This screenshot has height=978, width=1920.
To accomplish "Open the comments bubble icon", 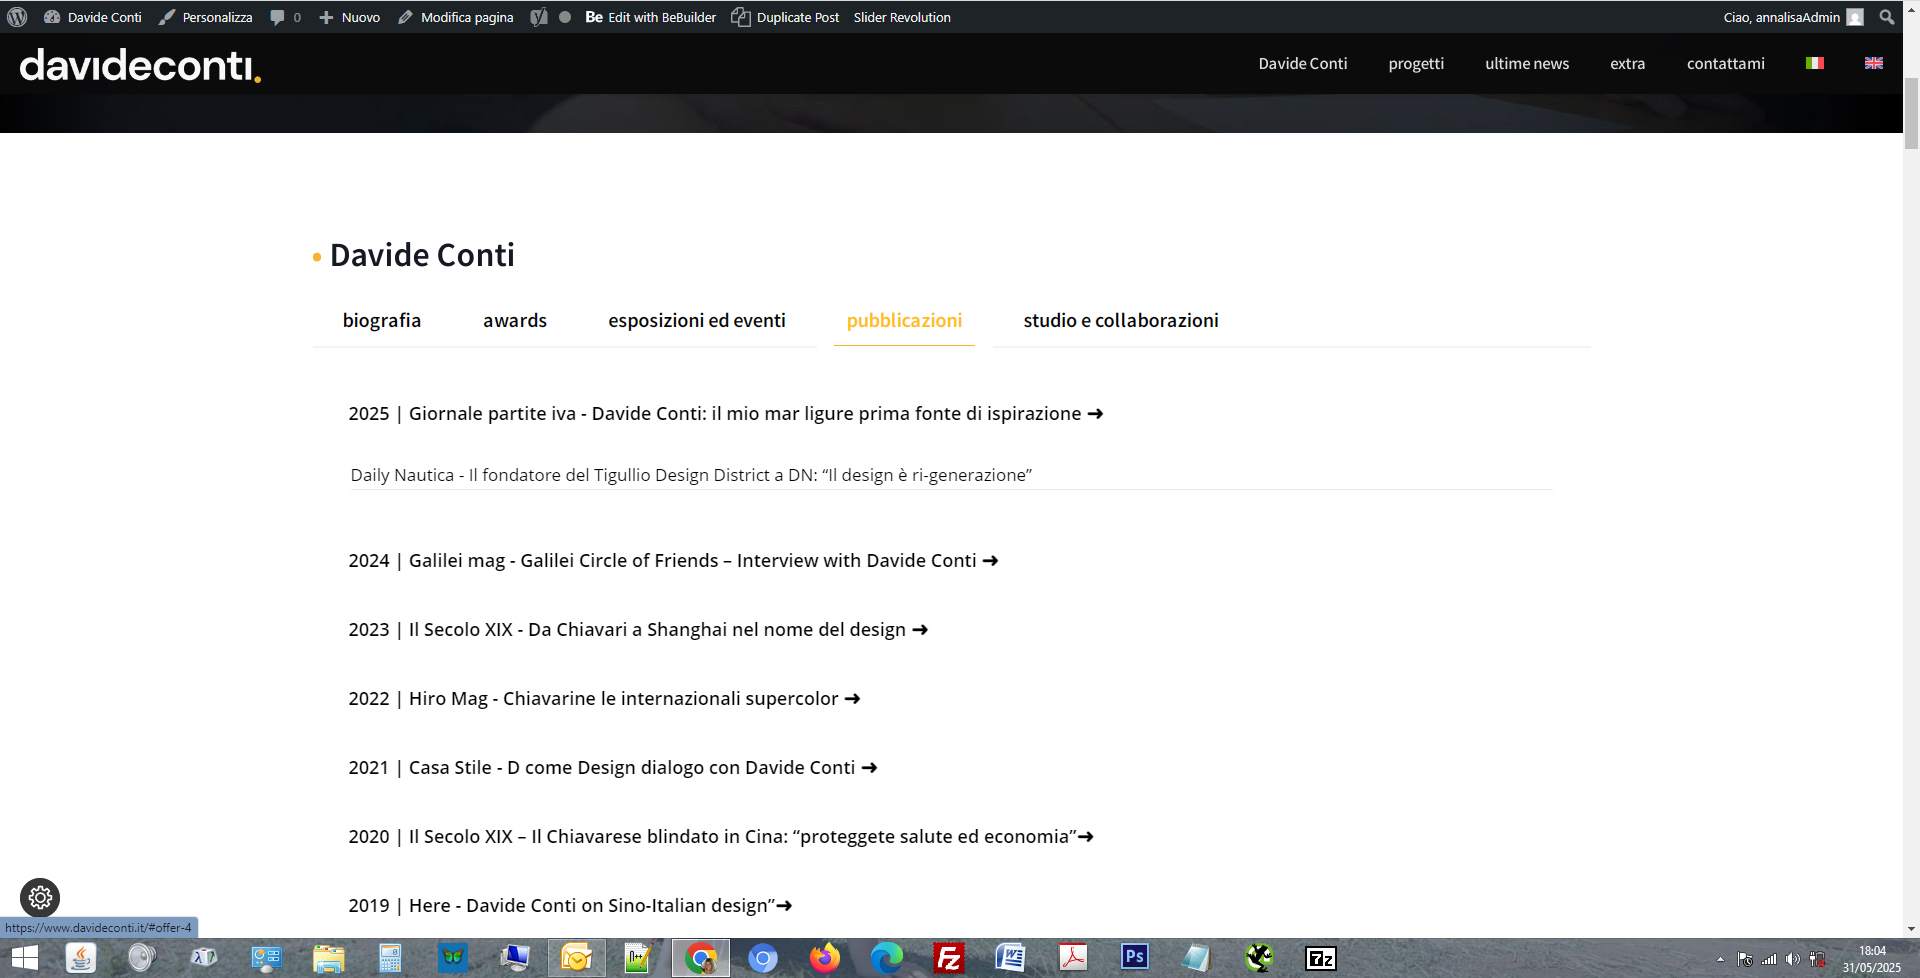I will (278, 17).
